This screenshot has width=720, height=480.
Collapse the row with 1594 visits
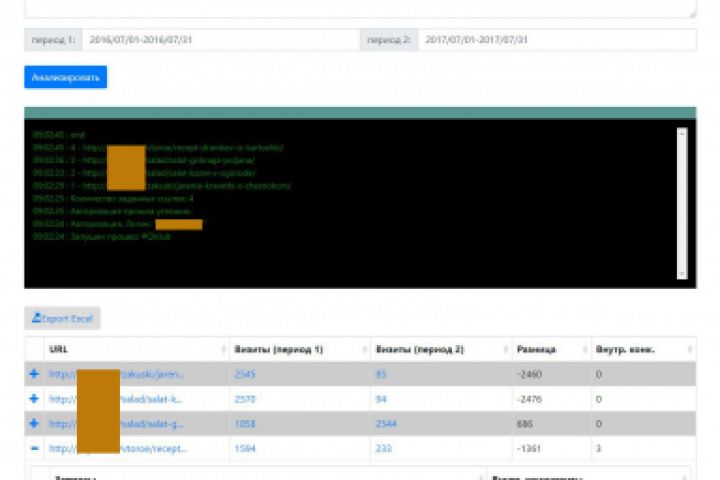[34, 448]
